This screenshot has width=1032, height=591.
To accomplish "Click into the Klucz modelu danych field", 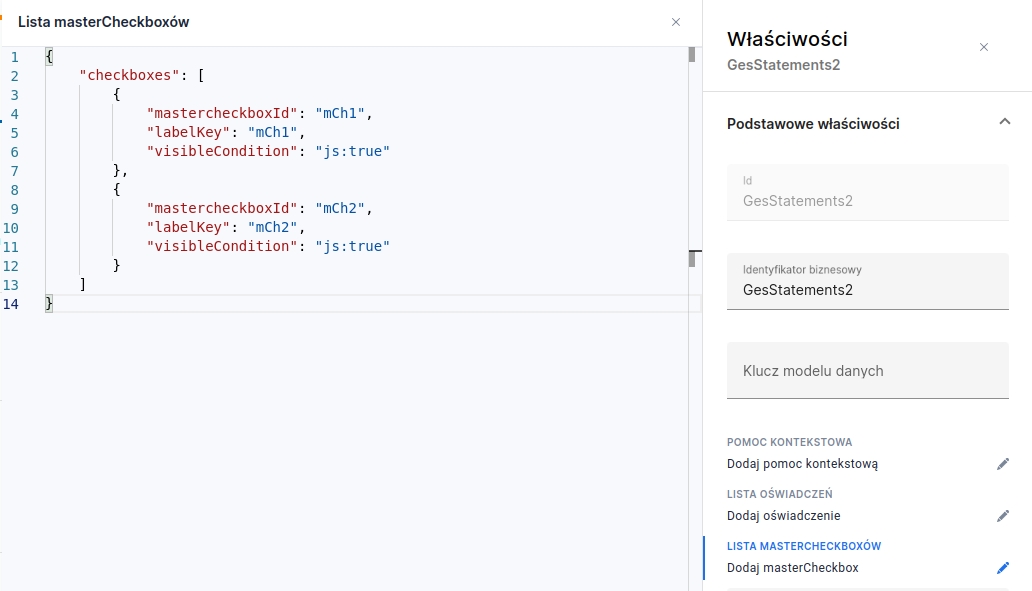I will pyautogui.click(x=867, y=371).
